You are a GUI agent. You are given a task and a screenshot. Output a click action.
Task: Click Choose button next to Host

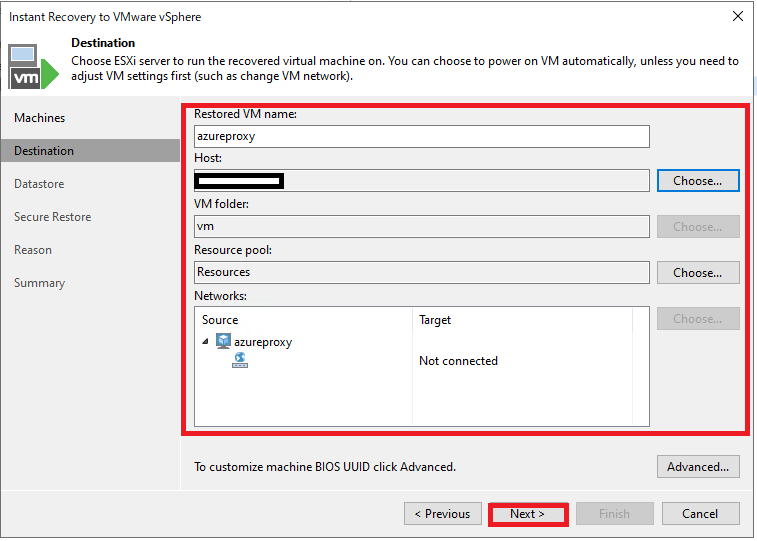[x=698, y=180]
